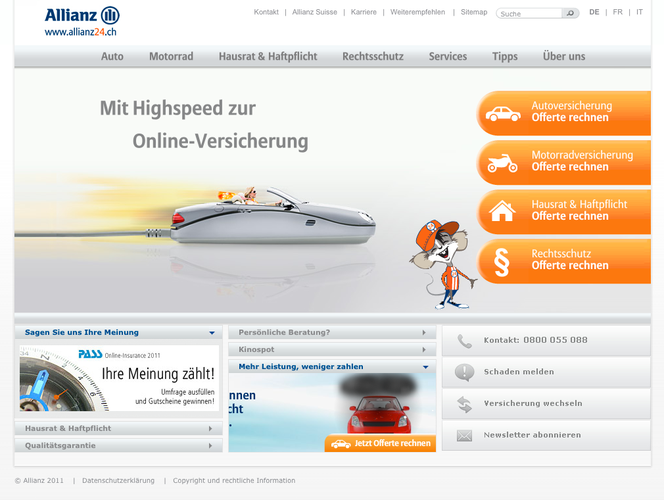The width and height of the screenshot is (664, 500).
Task: Click Rechtsschutz Offerte rechnen button
Action: point(564,261)
